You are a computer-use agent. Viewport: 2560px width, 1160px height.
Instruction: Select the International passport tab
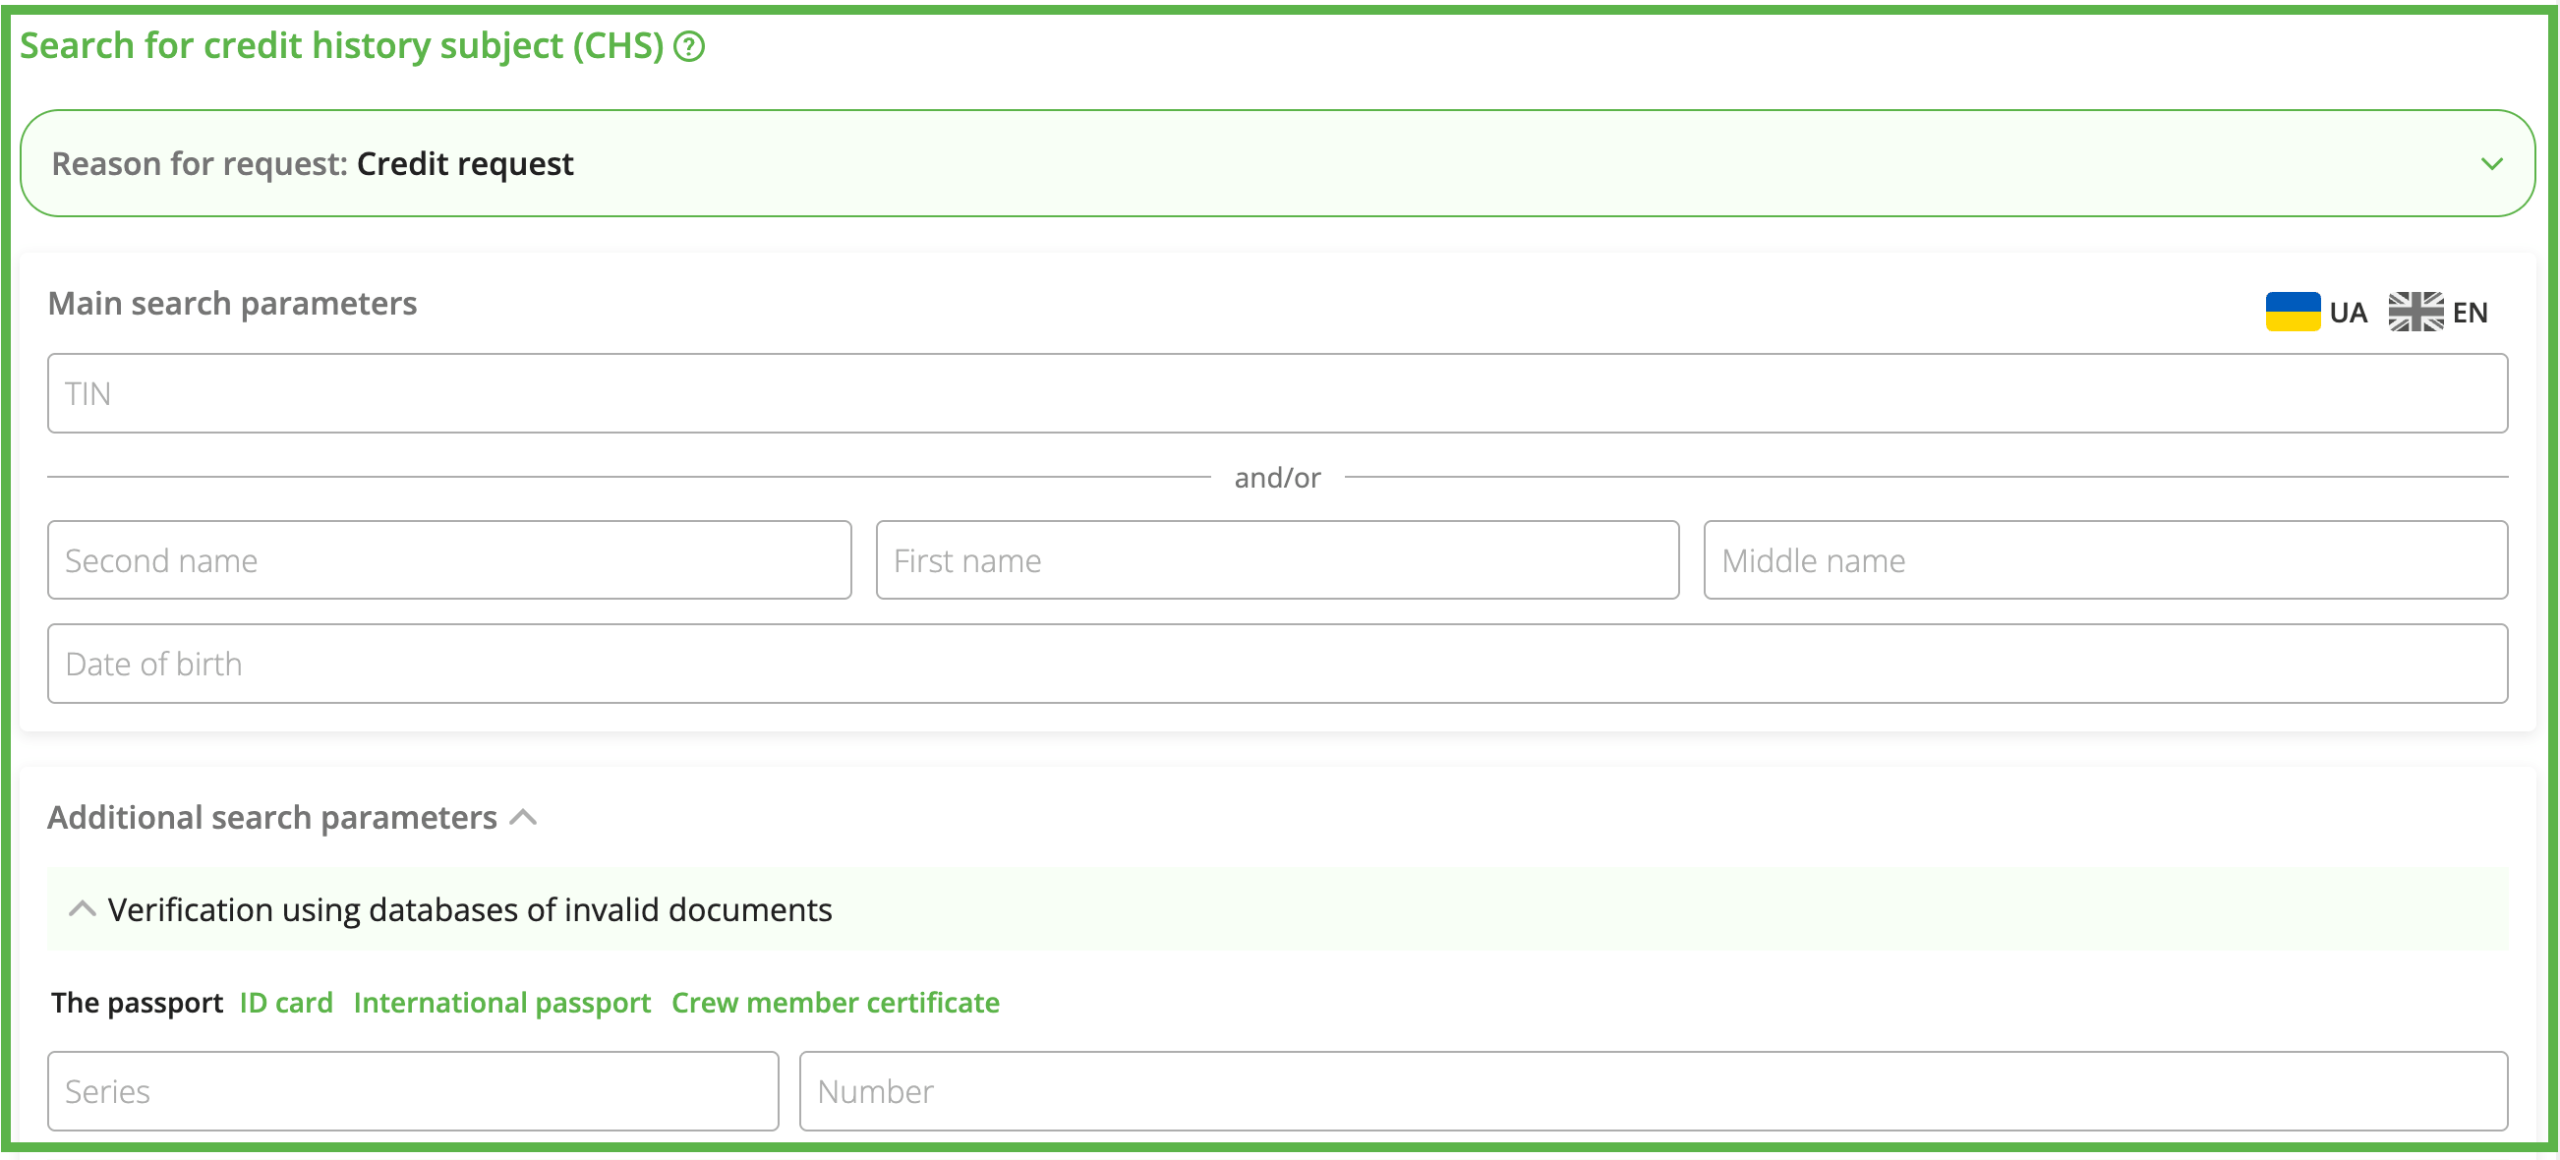[502, 1002]
